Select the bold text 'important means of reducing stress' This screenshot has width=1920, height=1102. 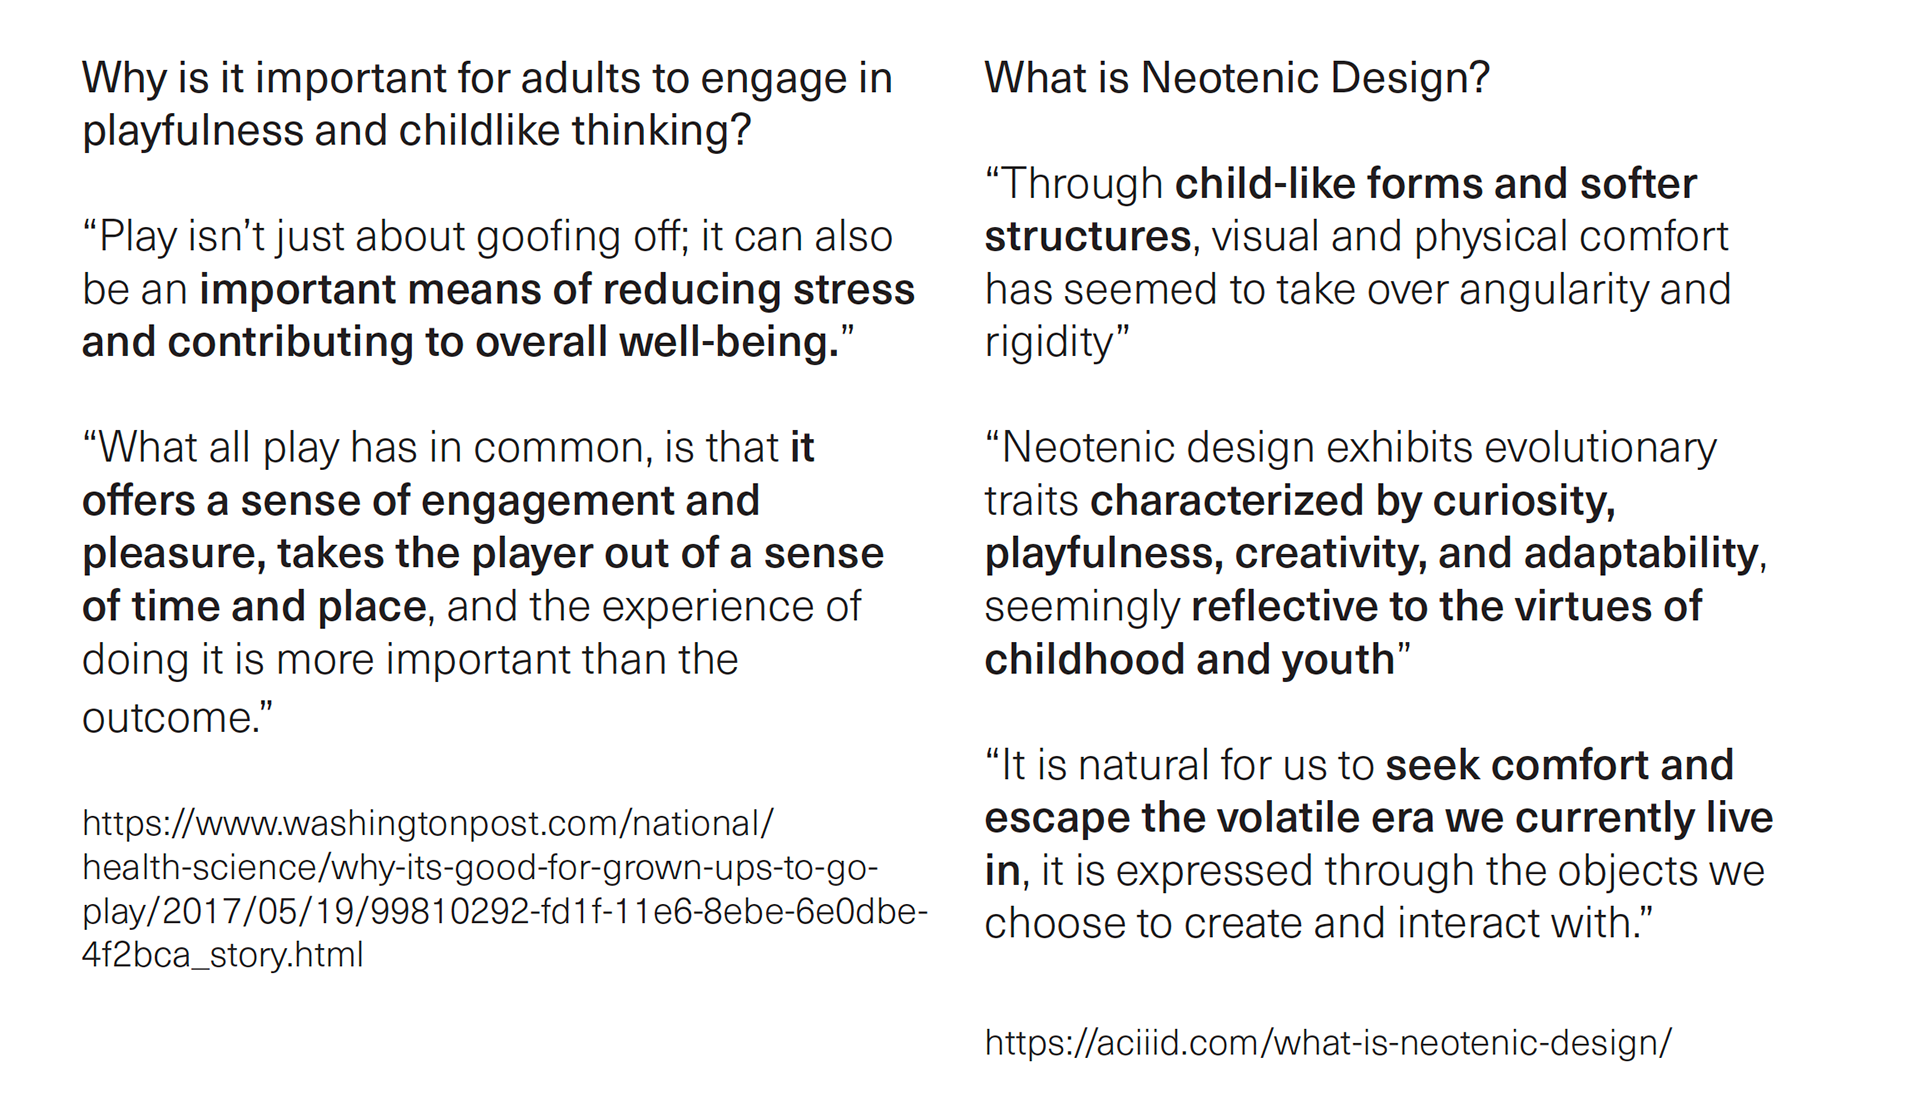pyautogui.click(x=557, y=289)
